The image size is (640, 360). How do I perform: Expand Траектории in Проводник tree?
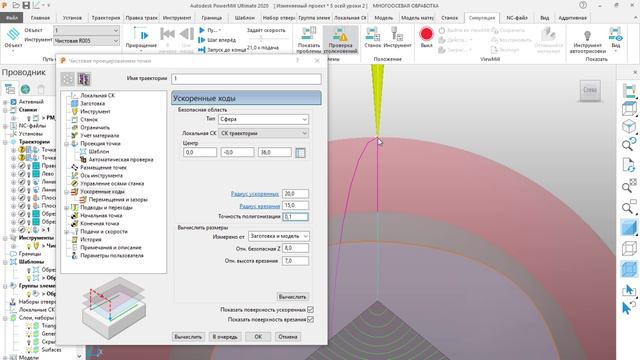(x=5, y=142)
